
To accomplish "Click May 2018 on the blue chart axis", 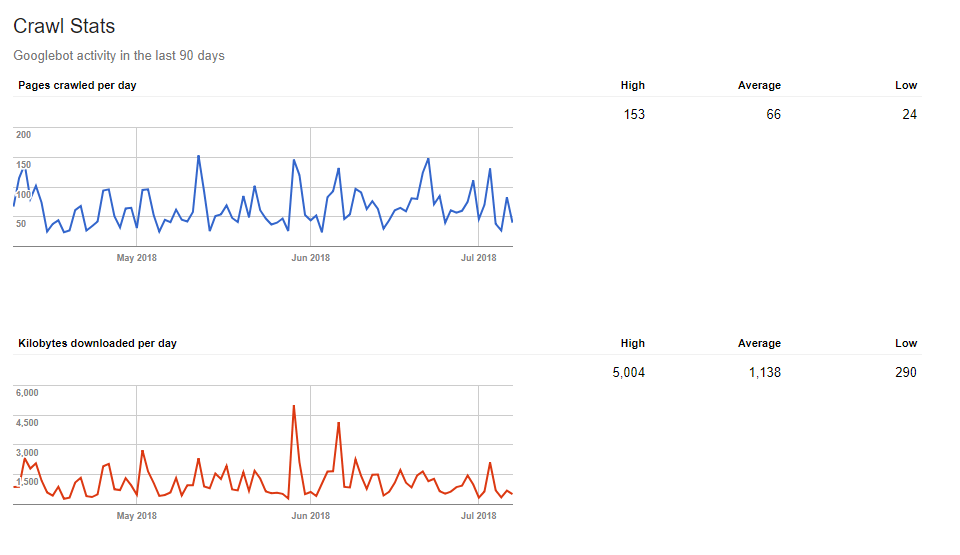I will 137,258.
